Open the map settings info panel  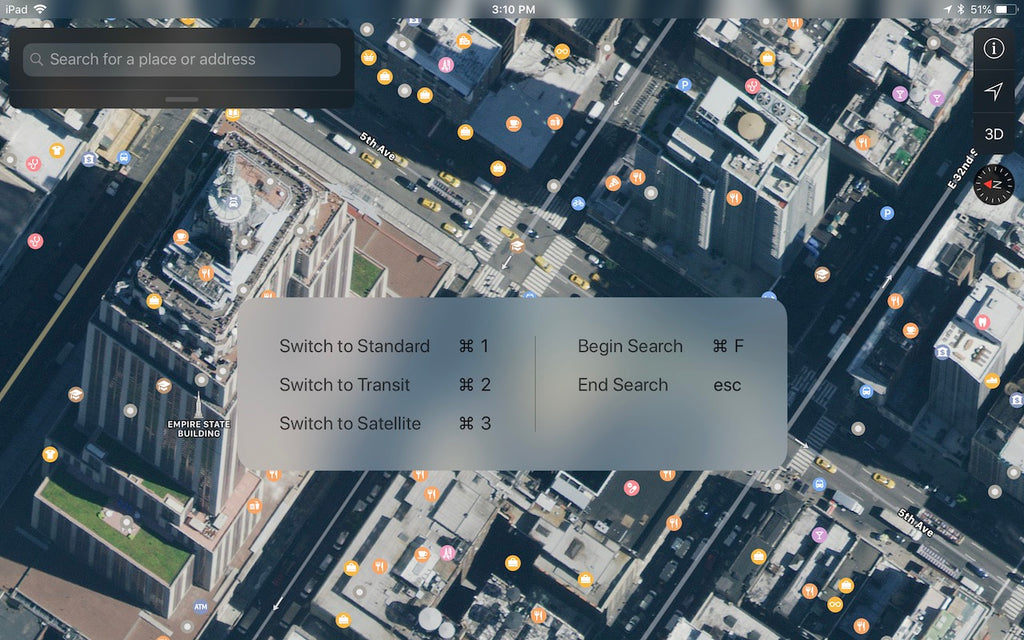pyautogui.click(x=993, y=49)
